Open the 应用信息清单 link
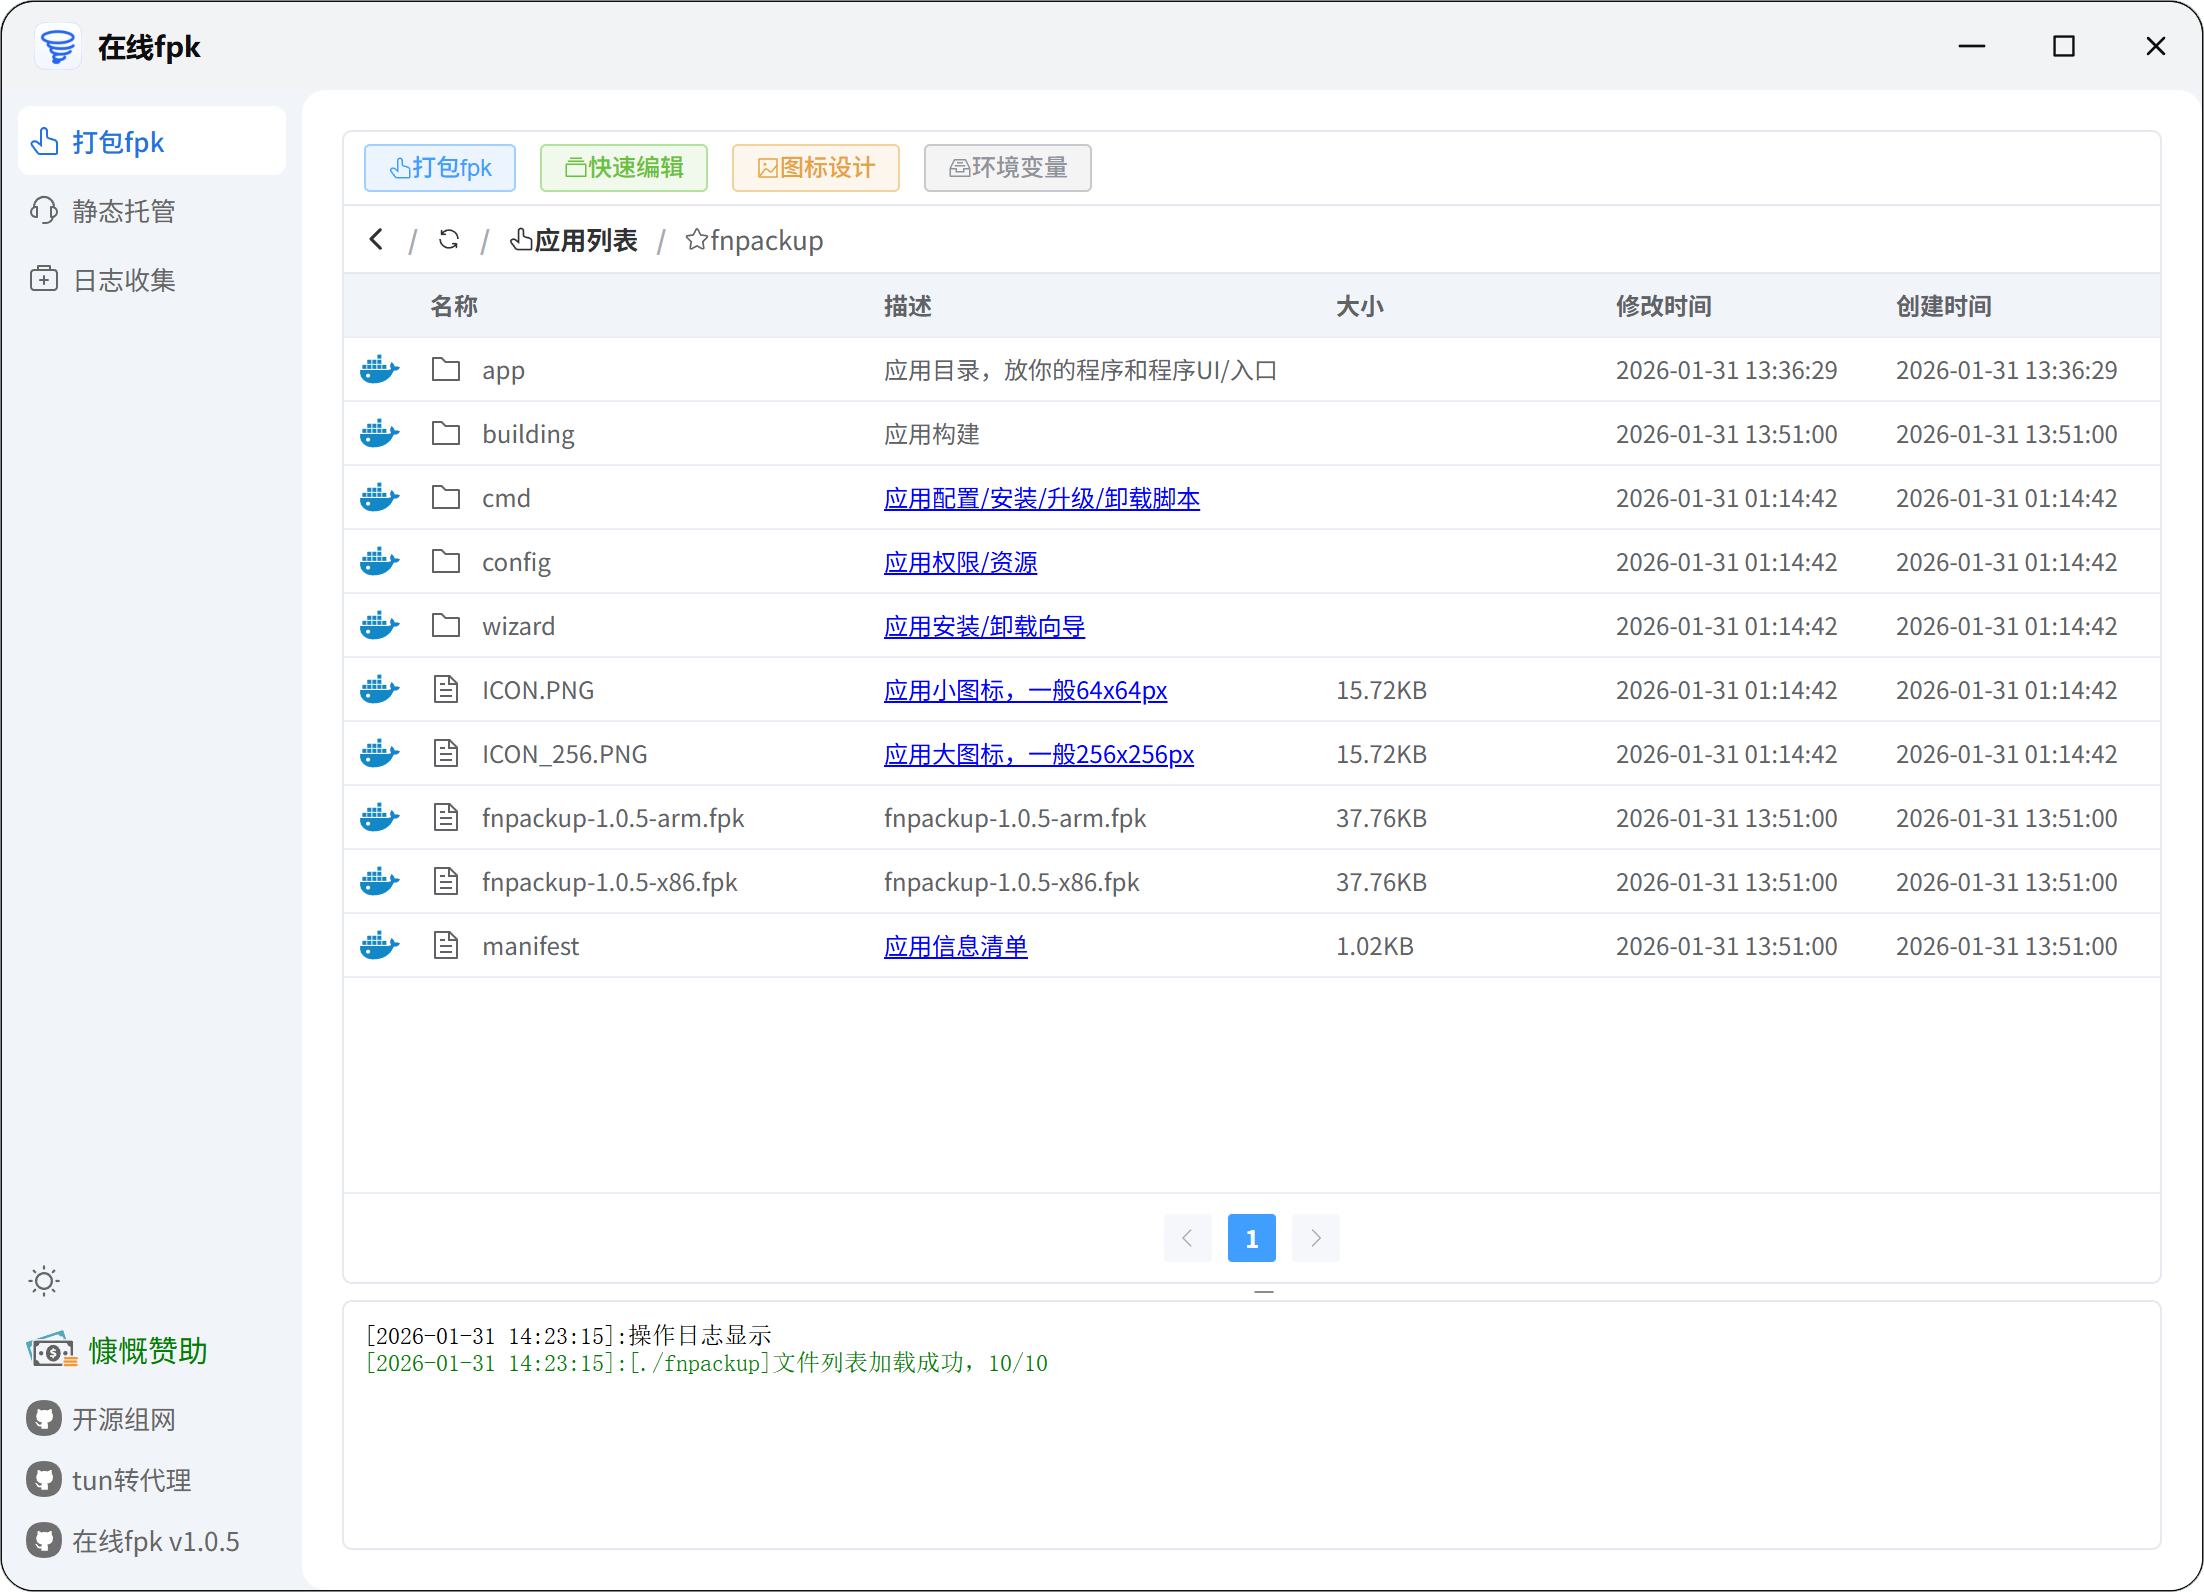Viewport: 2204px width, 1592px height. (955, 946)
